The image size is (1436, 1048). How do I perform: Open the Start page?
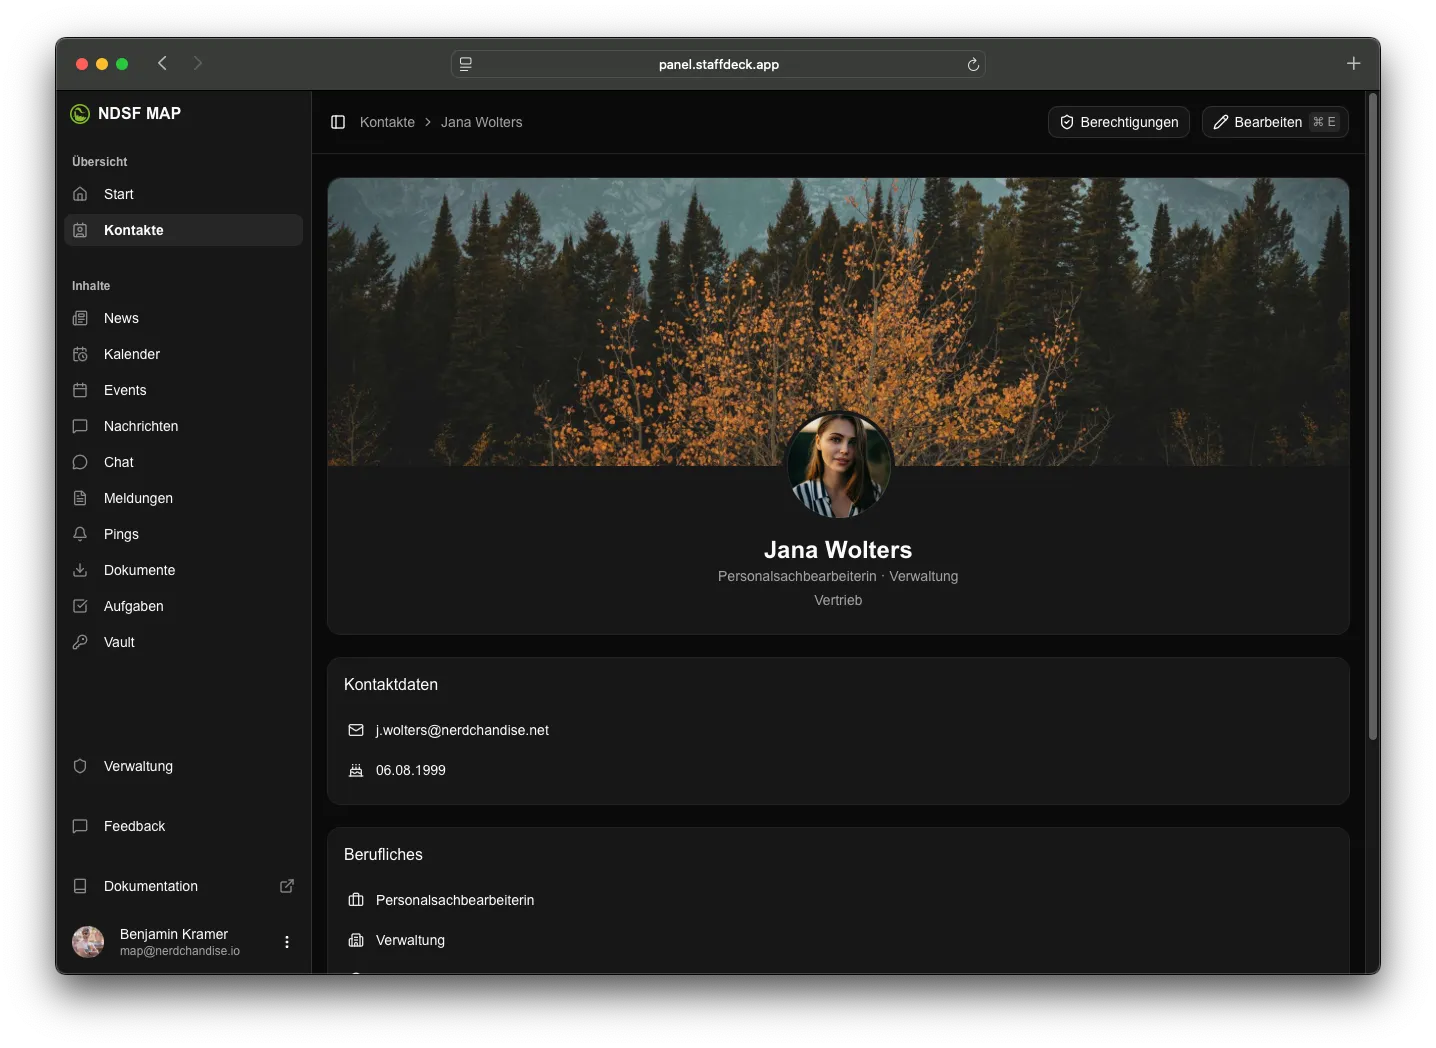click(184, 194)
